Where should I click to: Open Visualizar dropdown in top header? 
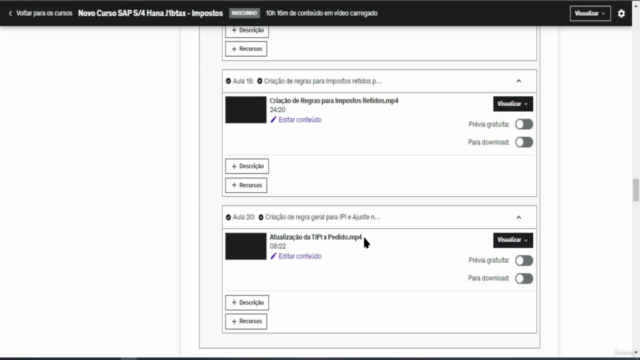click(x=590, y=13)
